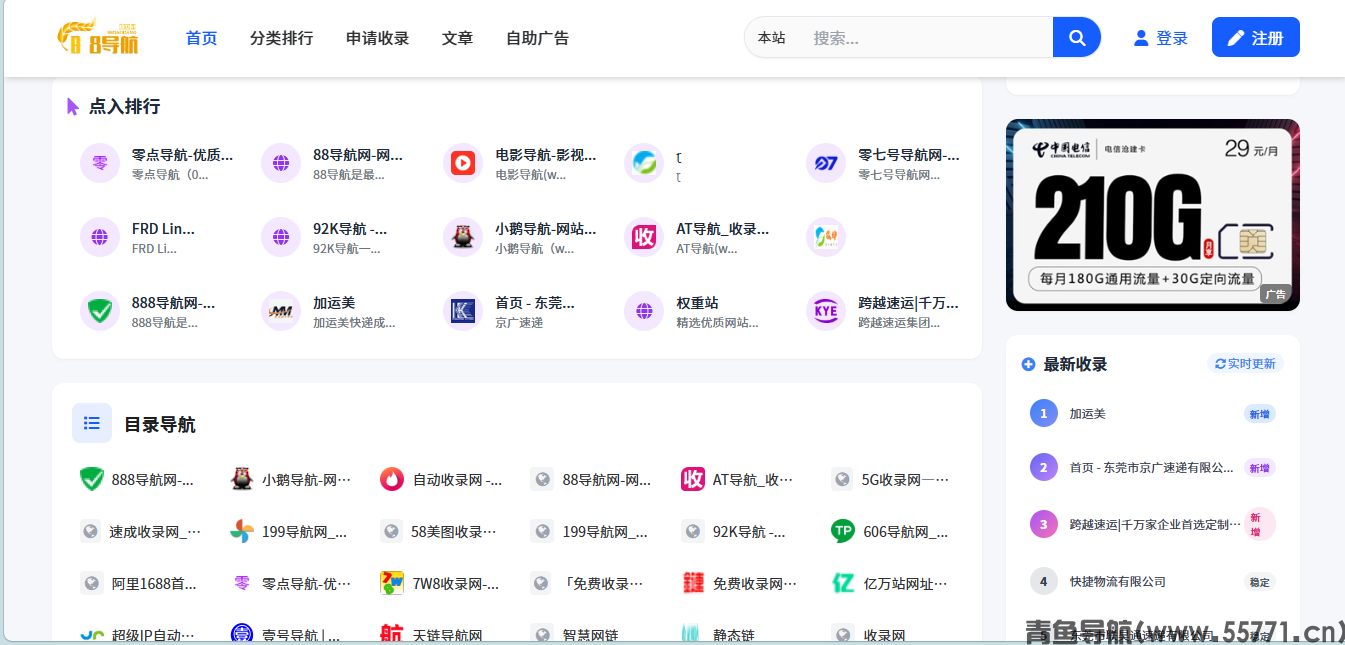Click 稳定 badge next to 快捷物流有限公司

1259,582
